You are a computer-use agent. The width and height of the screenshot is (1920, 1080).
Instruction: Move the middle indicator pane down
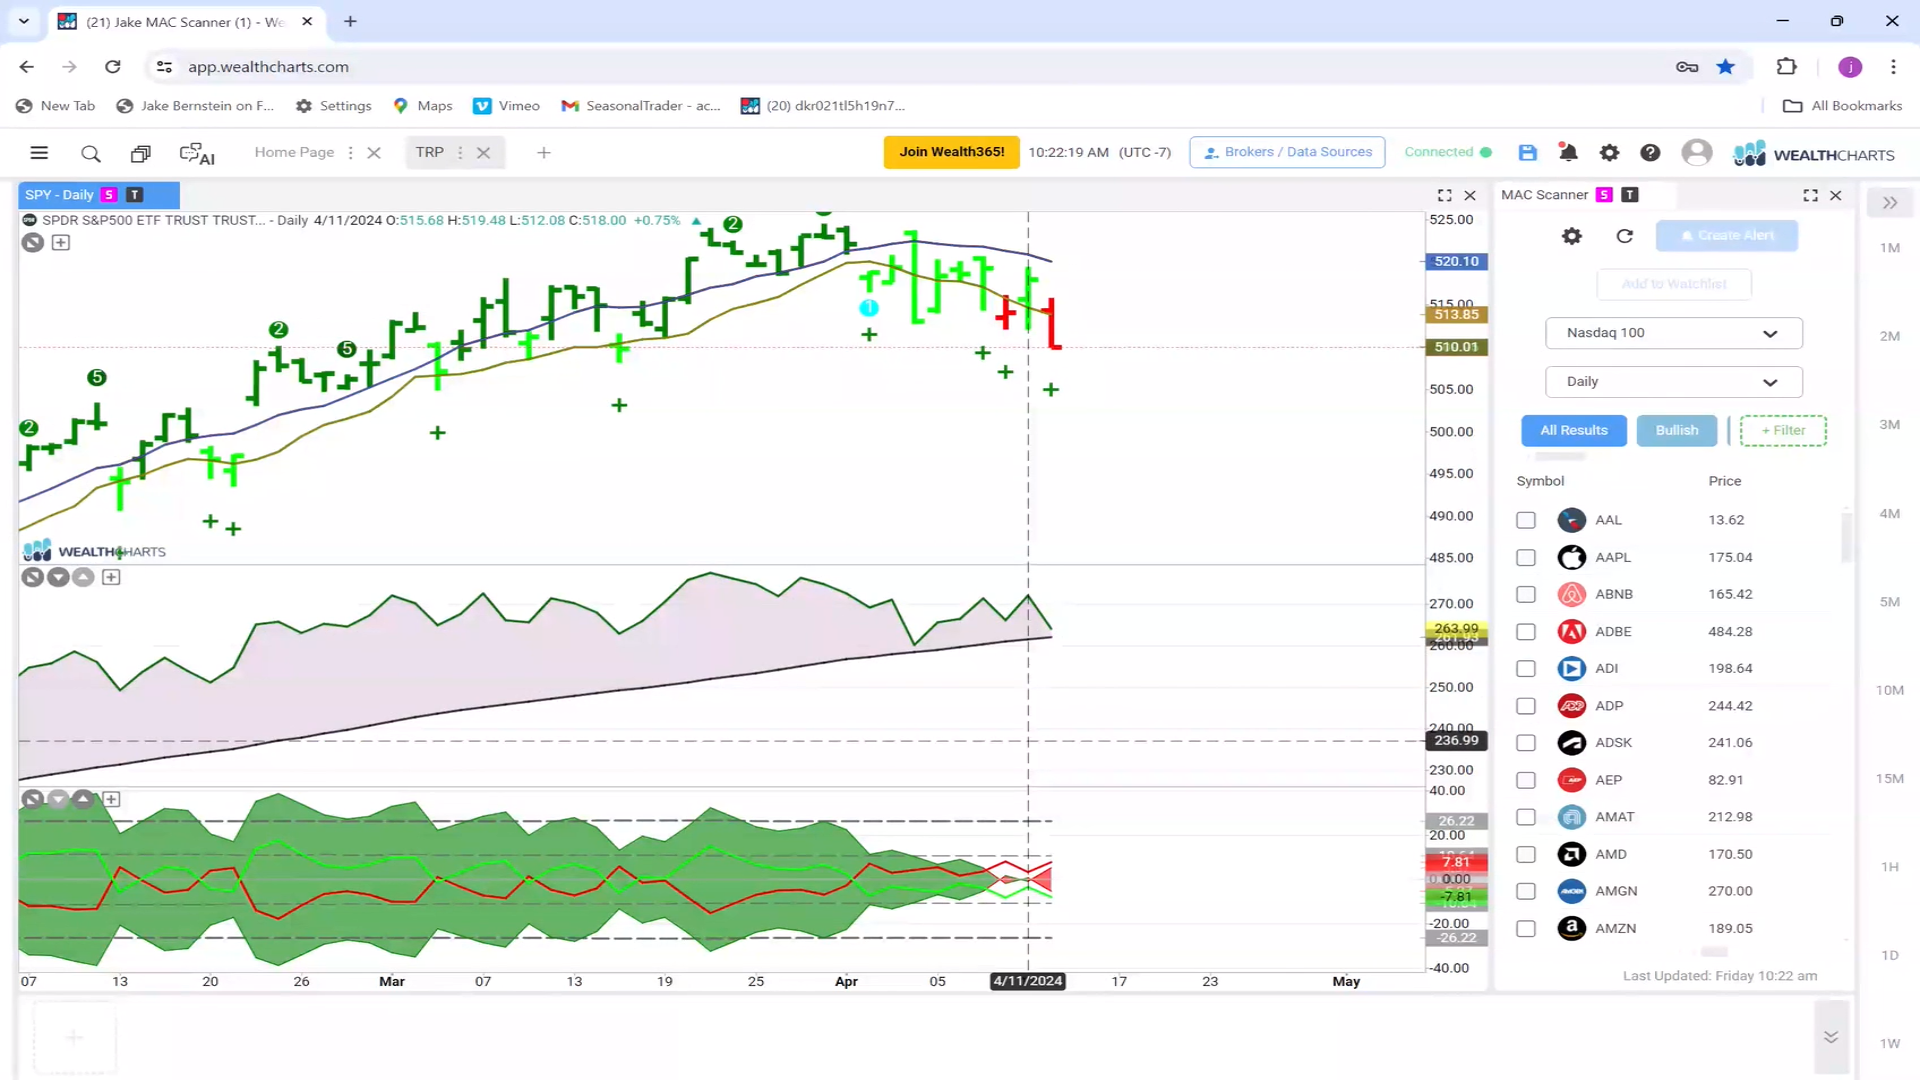[58, 577]
